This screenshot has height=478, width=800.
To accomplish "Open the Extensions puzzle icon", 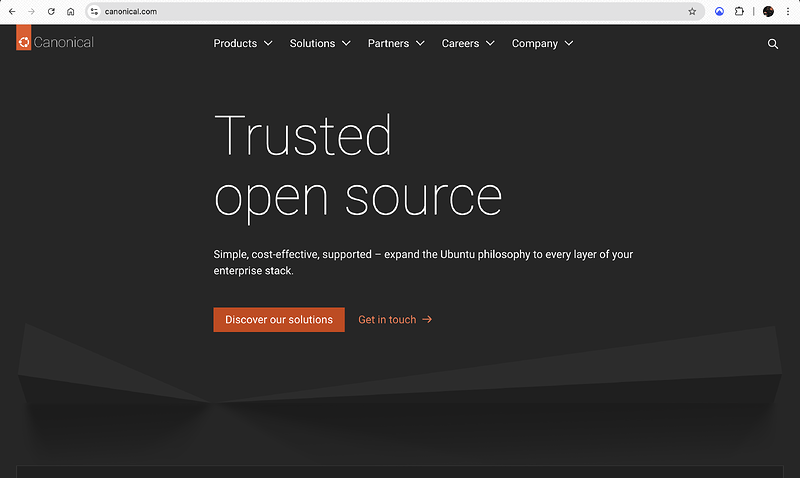I will click(x=739, y=11).
